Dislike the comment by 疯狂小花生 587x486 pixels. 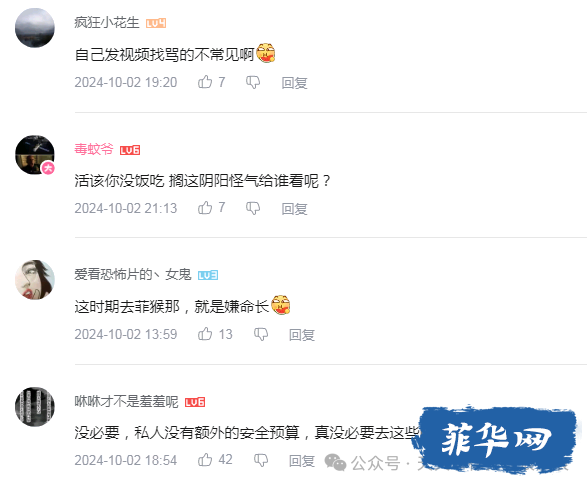click(253, 82)
